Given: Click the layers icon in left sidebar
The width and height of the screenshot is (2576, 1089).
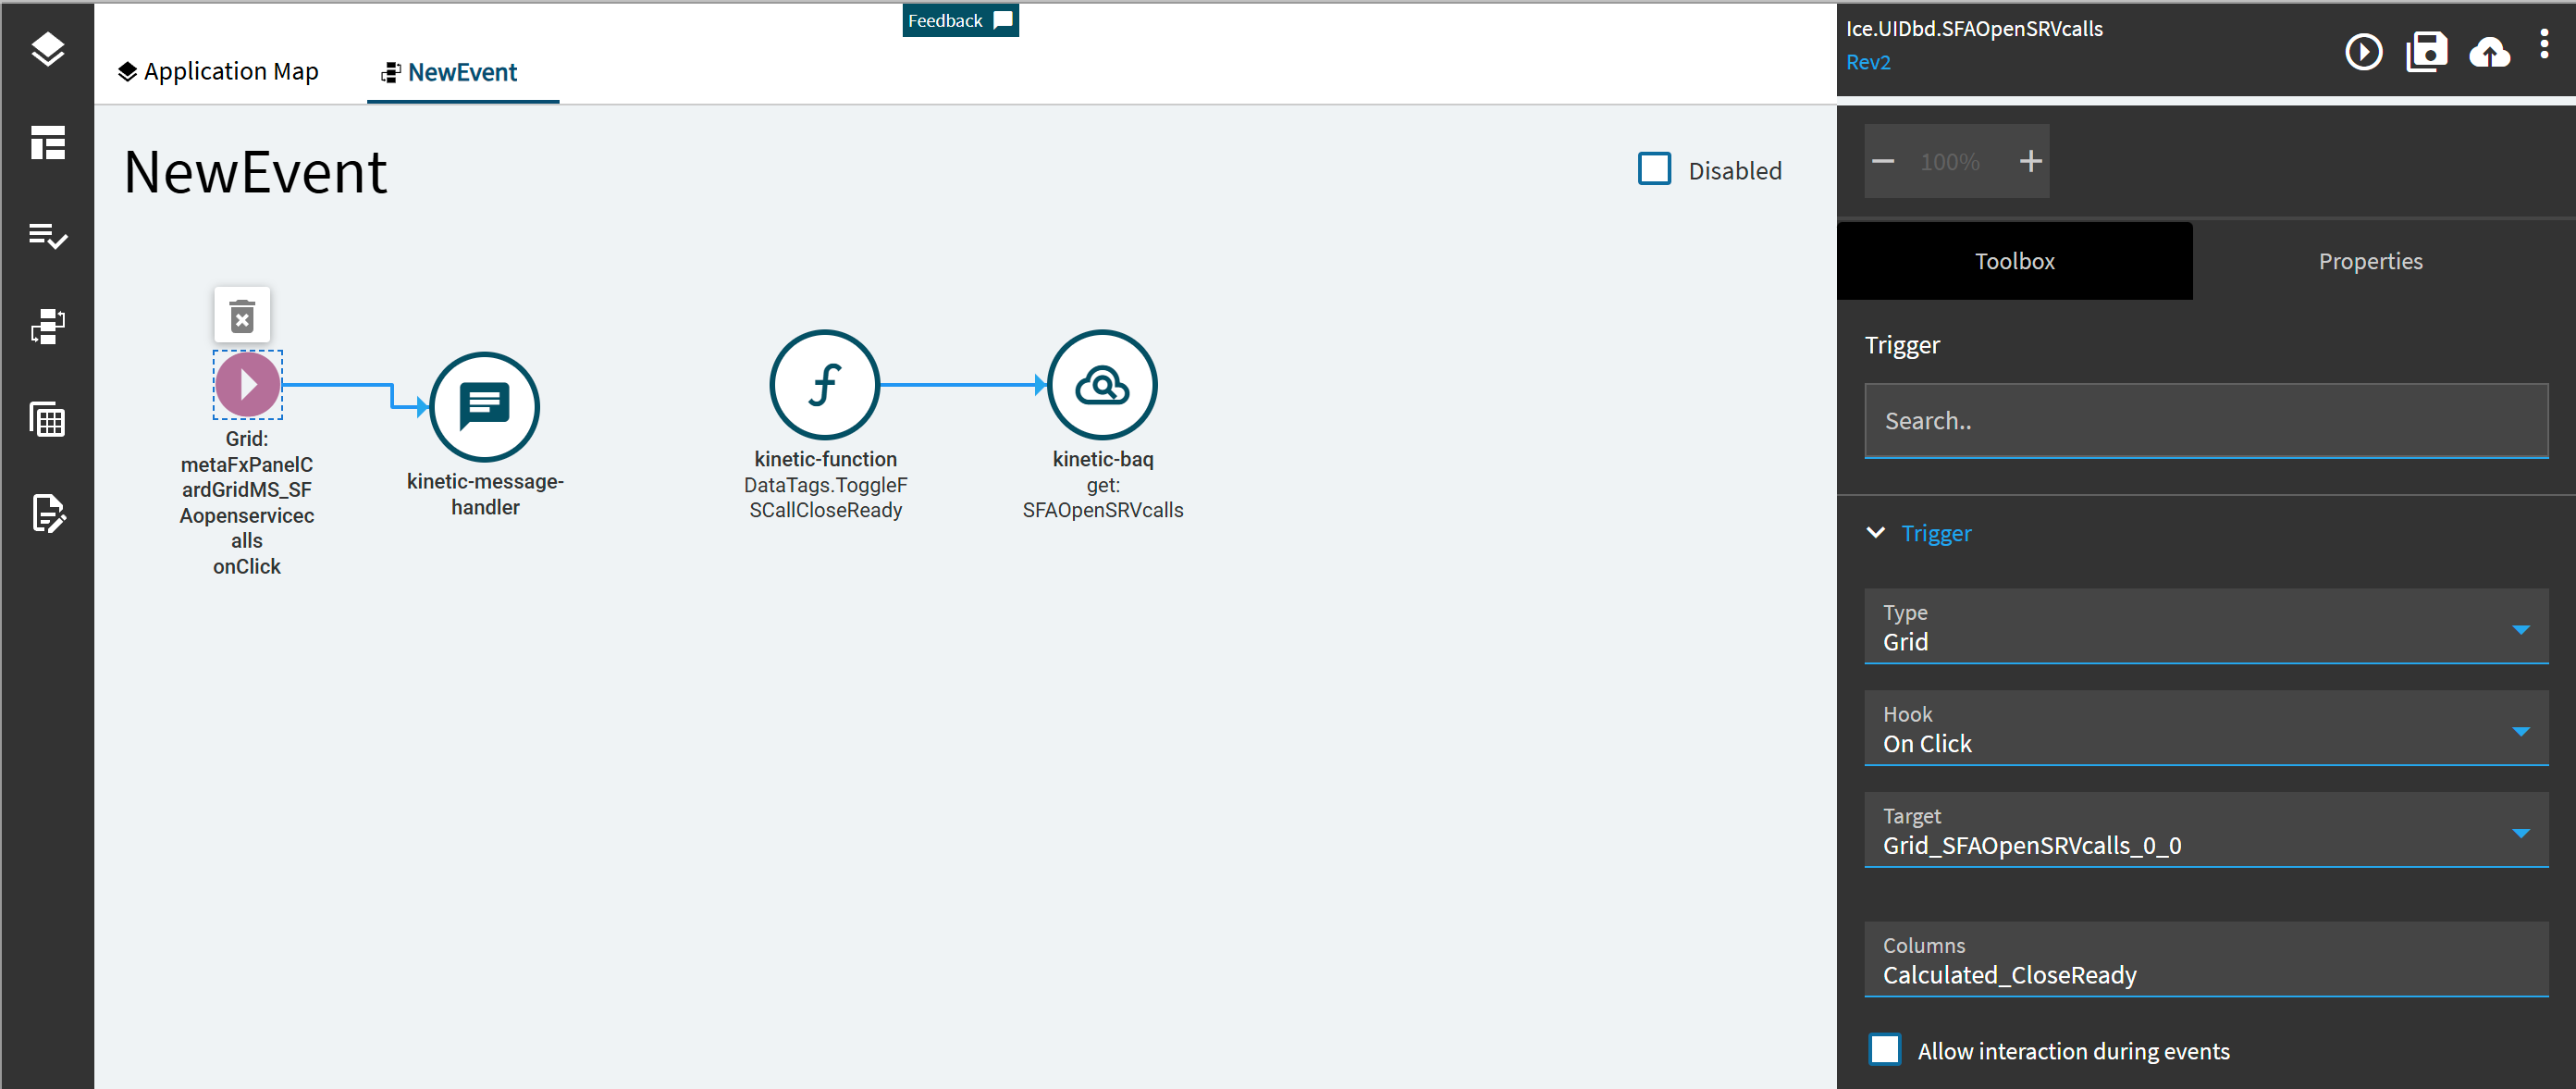Looking at the screenshot, I should (x=47, y=49).
